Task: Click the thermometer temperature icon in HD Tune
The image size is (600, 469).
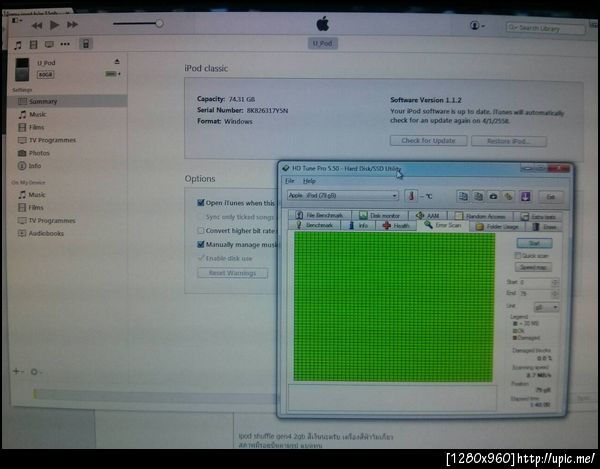Action: pyautogui.click(x=411, y=196)
